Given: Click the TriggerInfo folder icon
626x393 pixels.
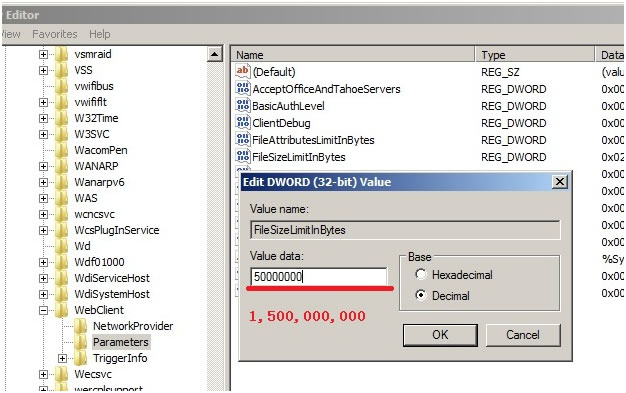Looking at the screenshot, I should 81,358.
